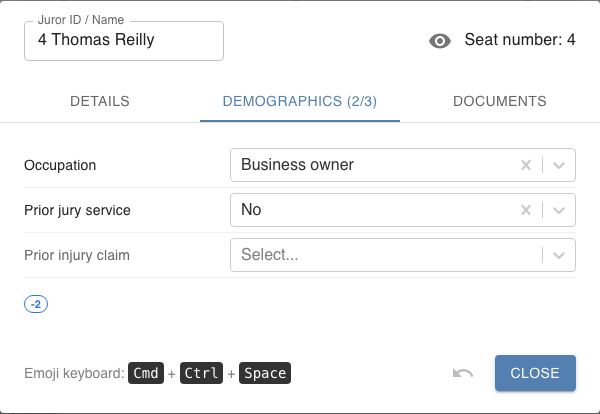Toggle the eye visibility icon
The image size is (600, 414).
440,41
